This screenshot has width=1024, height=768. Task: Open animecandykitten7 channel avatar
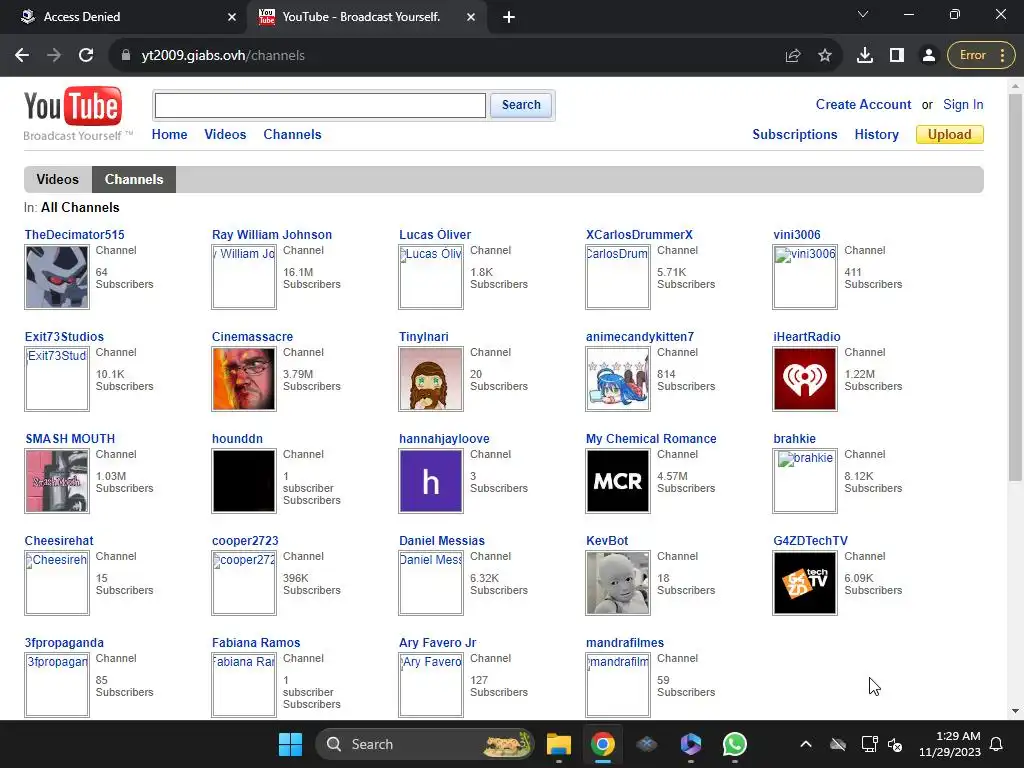point(618,379)
